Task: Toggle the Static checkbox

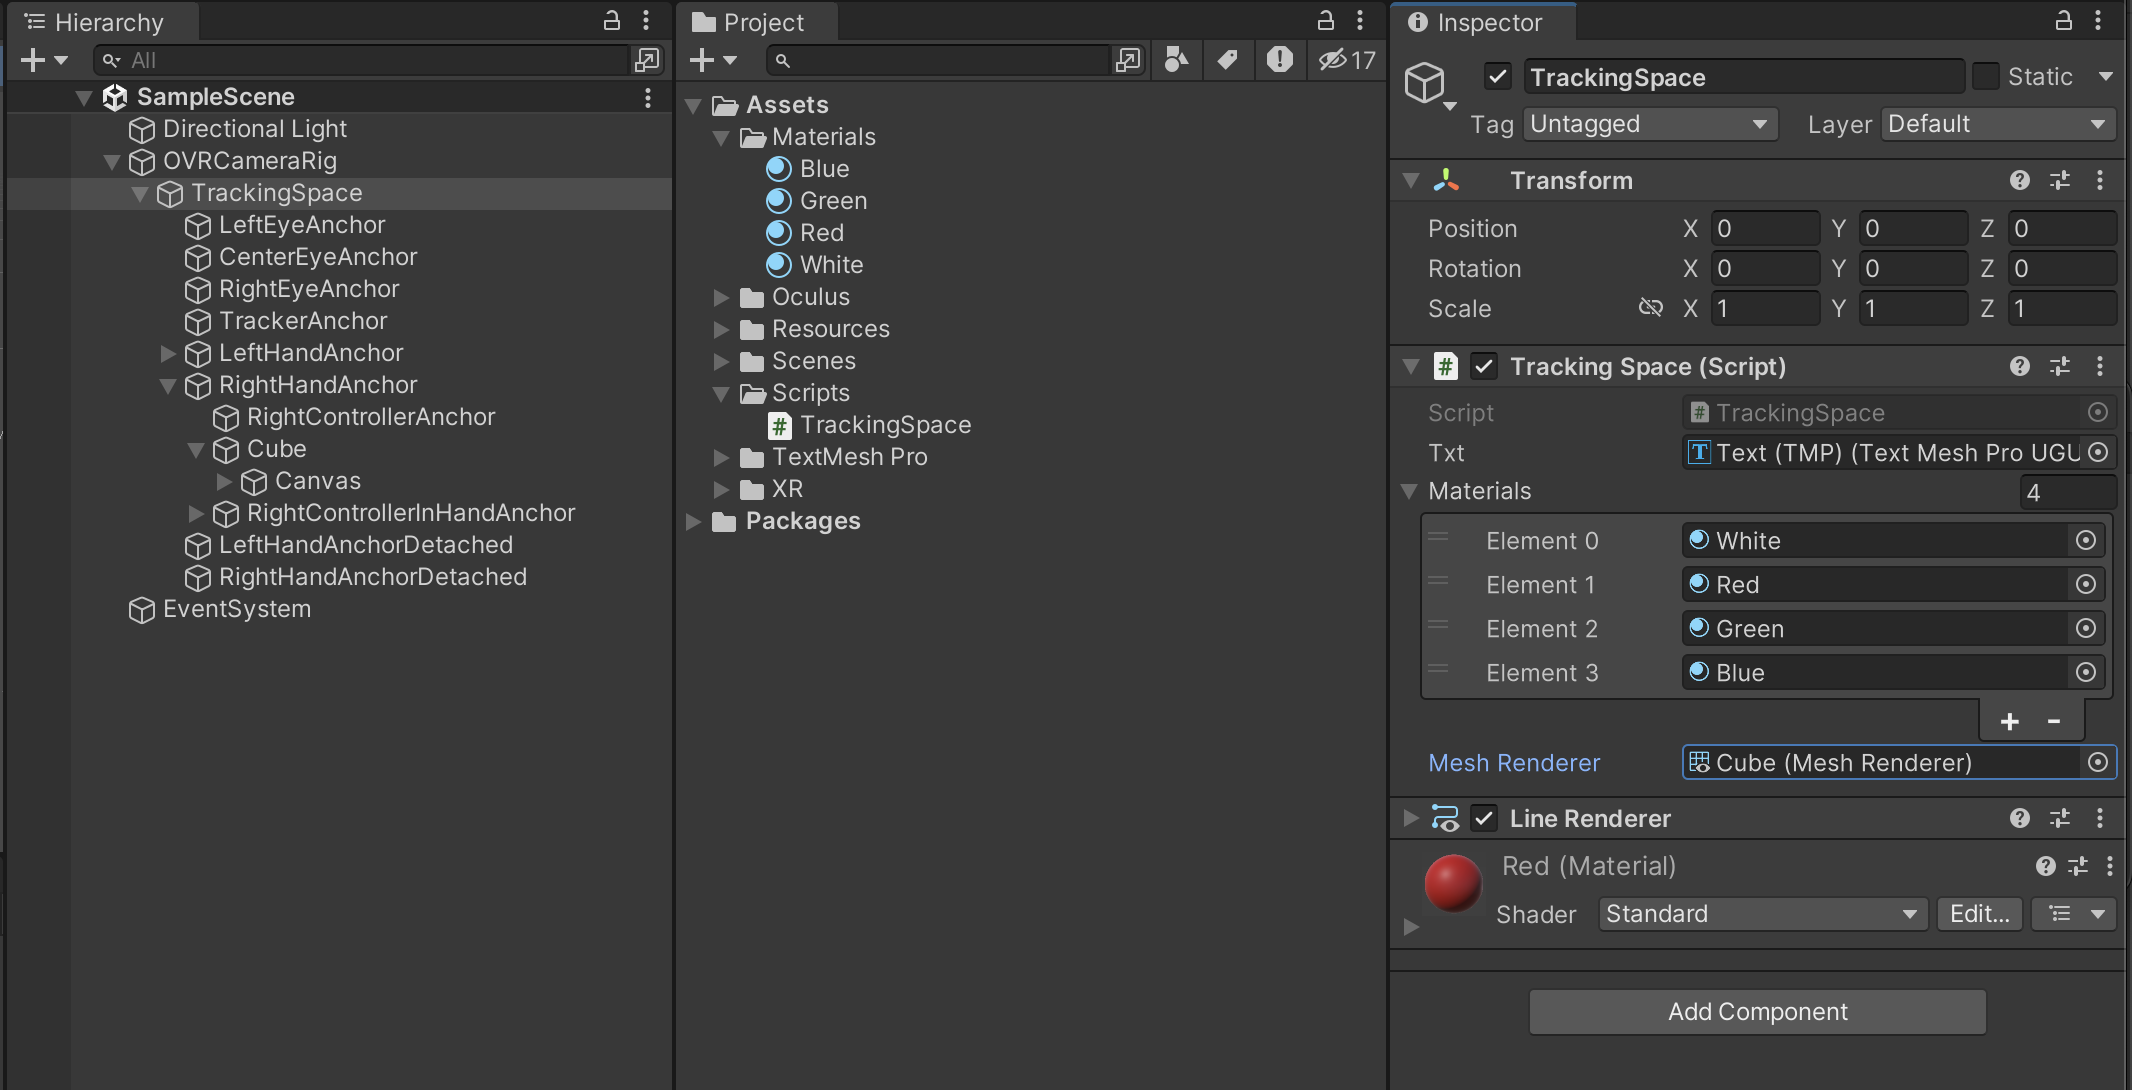Action: [x=1986, y=77]
